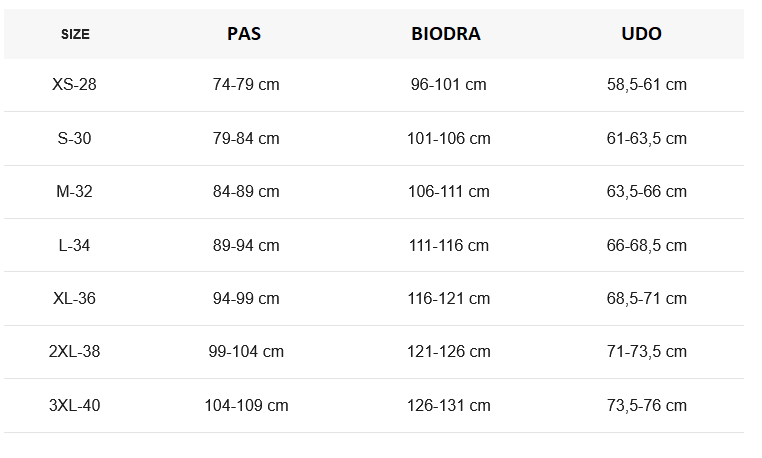
Task: Click the PAS column header
Action: tap(244, 33)
